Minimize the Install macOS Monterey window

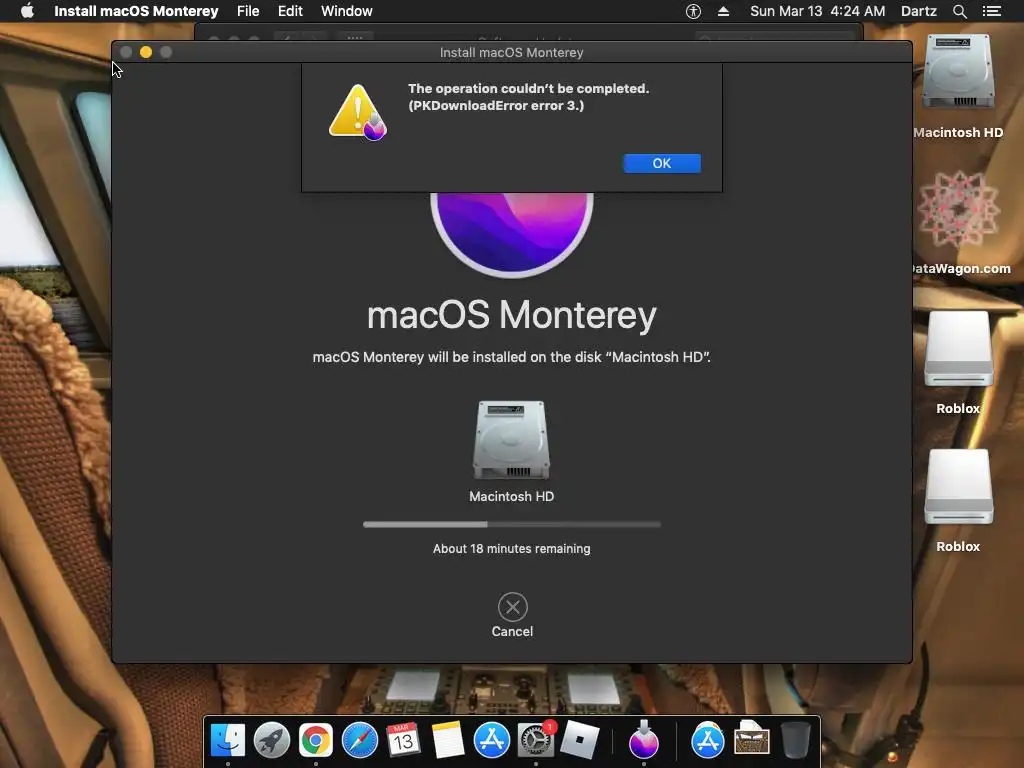pos(146,52)
